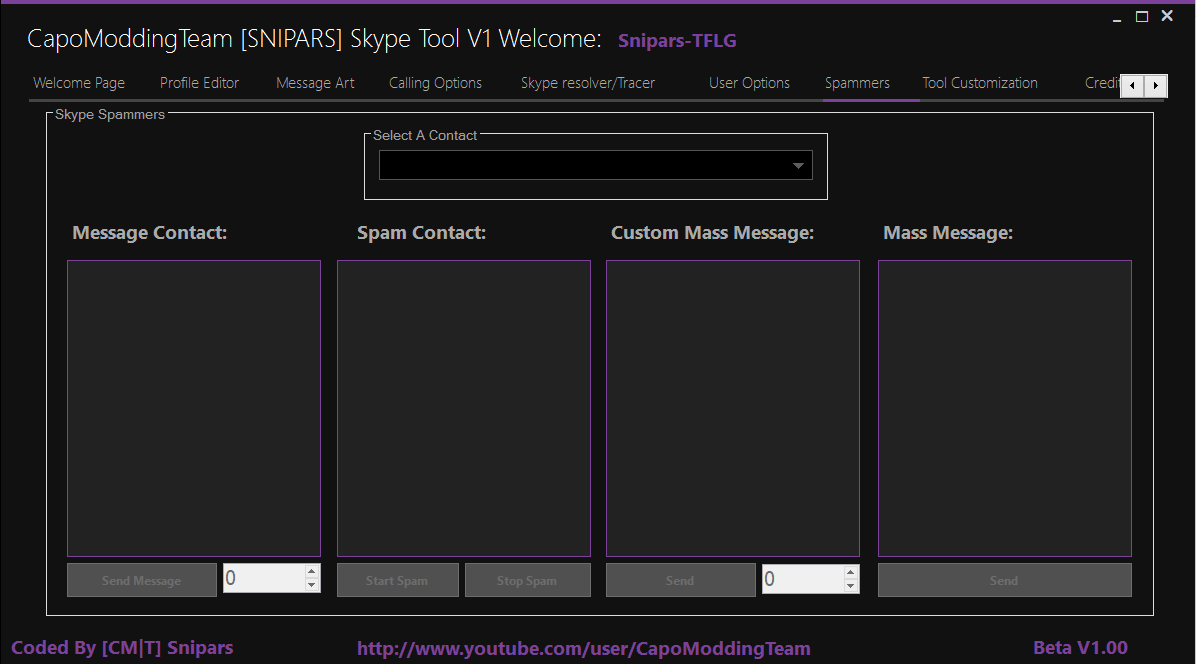Click the number field beside Send Message
Image resolution: width=1196 pixels, height=664 pixels.
tap(264, 579)
